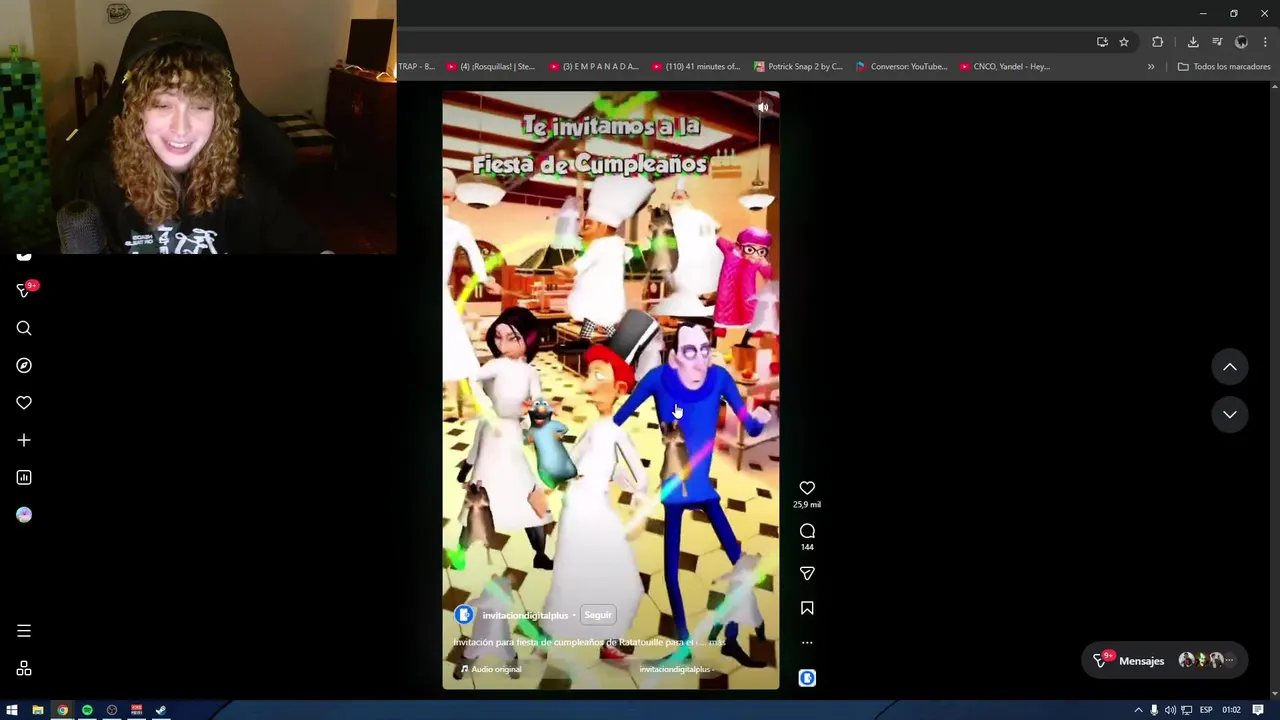The image size is (1280, 720).
Task: Go to the previous reel with the up arrow
Action: tap(1230, 367)
